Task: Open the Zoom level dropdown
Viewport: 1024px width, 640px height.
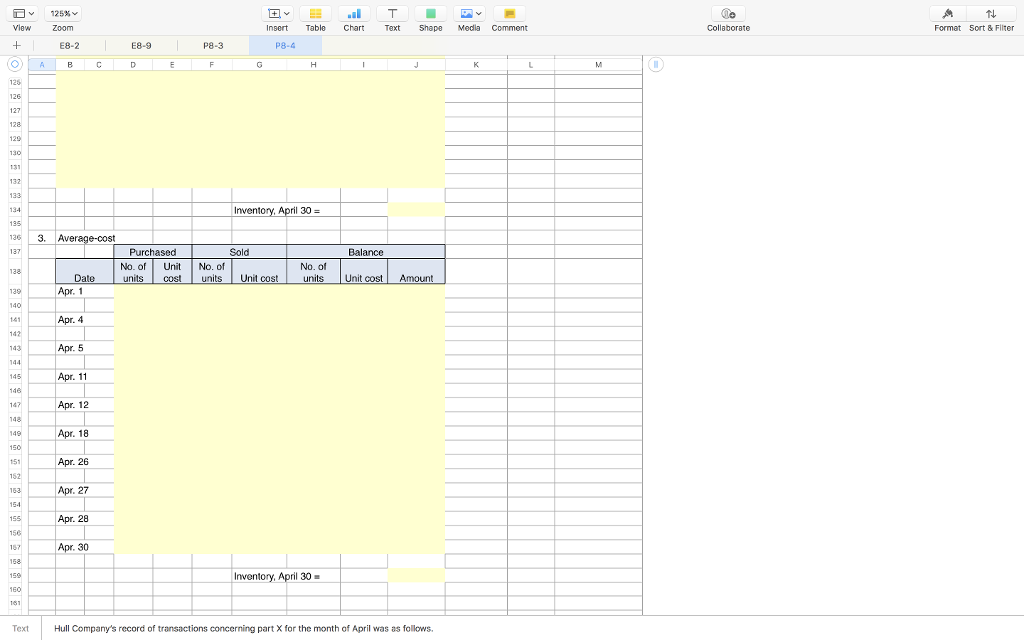Action: point(65,12)
